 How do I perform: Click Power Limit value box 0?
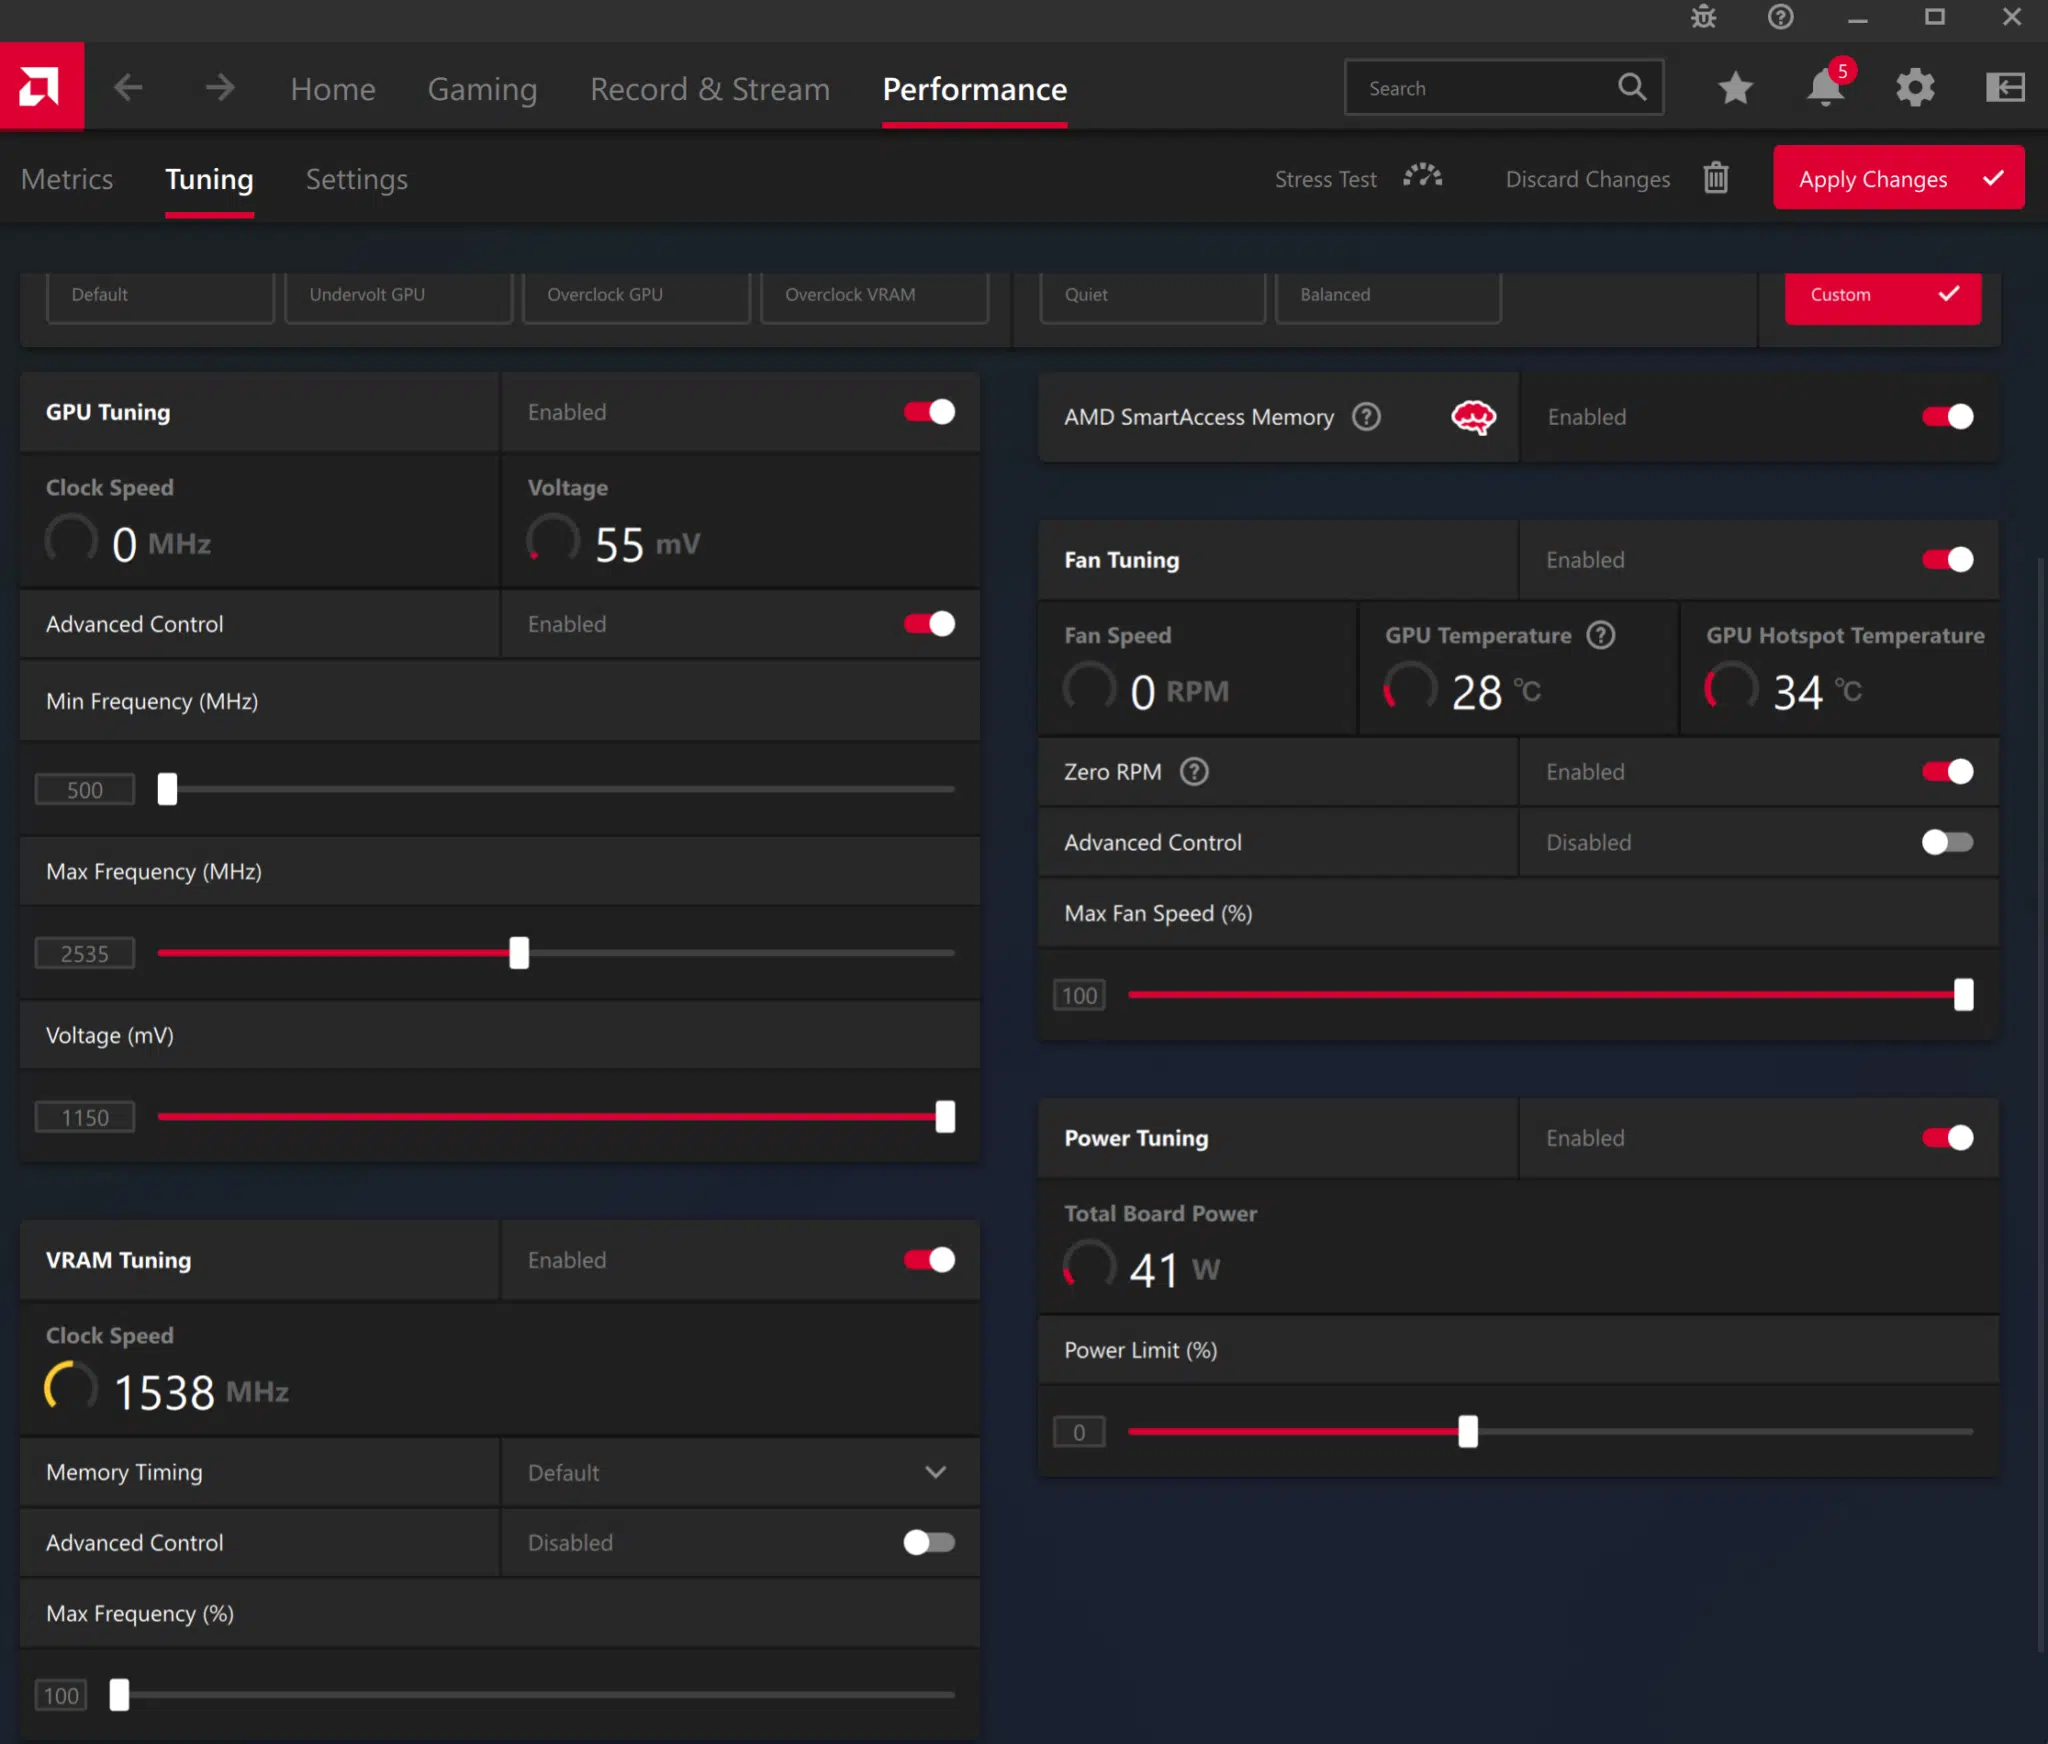(x=1079, y=1432)
